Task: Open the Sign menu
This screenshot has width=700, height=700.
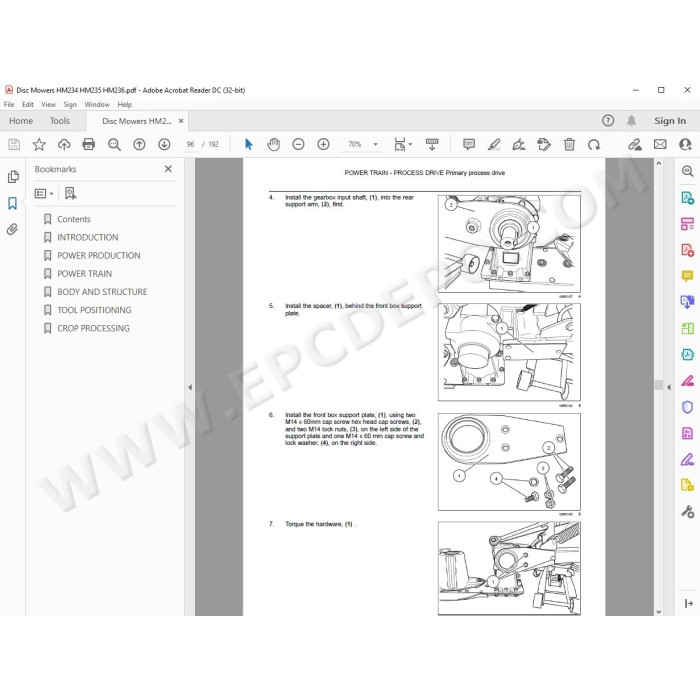Action: pyautogui.click(x=70, y=104)
